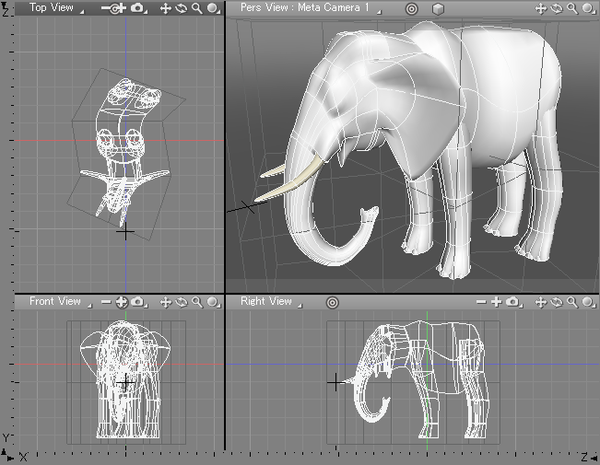Select the pan arrows icon in Right View
The image size is (600, 465).
click(x=541, y=301)
